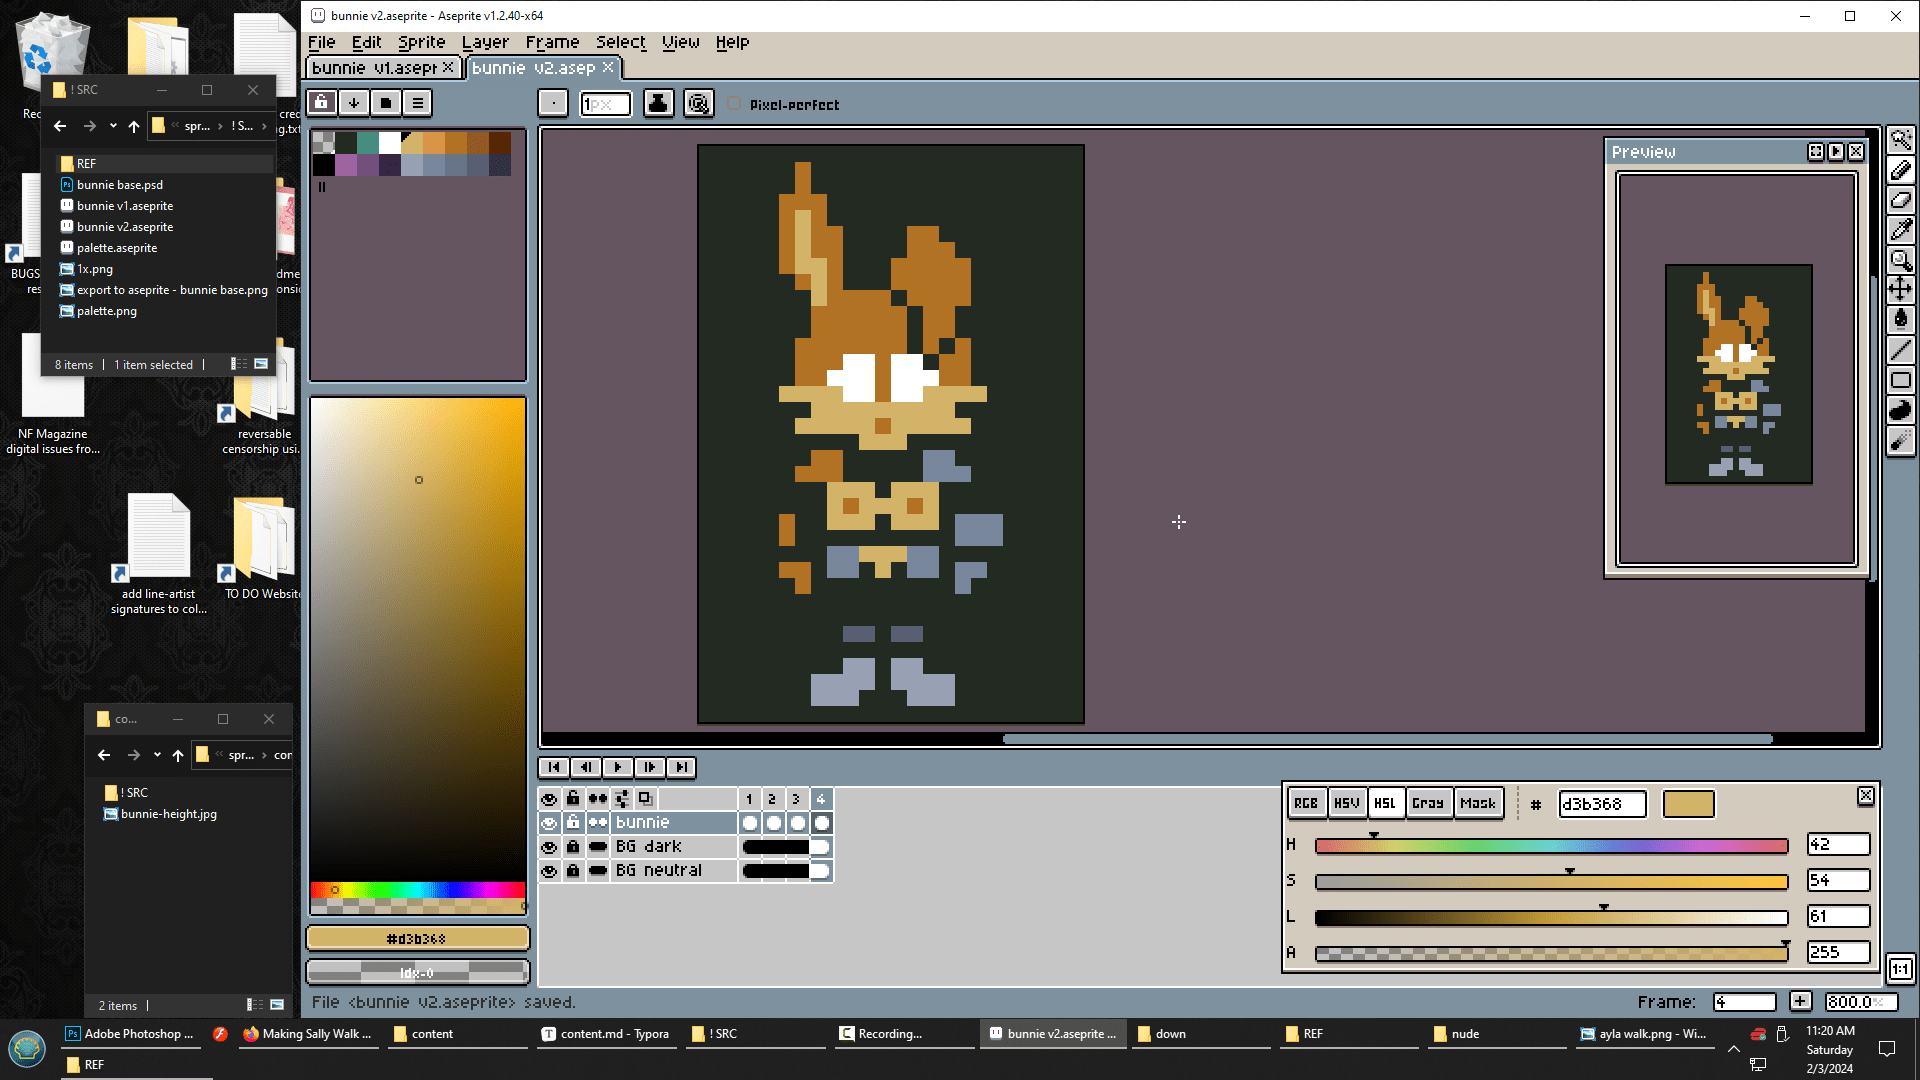Switch color mode to RGB
Viewport: 1920px width, 1080px height.
tap(1305, 803)
